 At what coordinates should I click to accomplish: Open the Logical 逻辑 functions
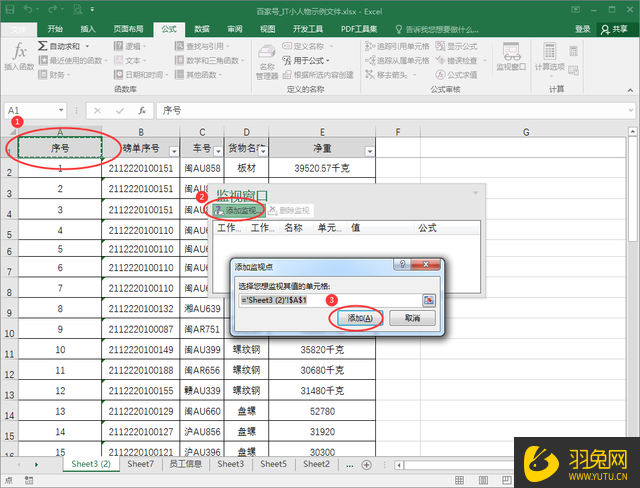pos(130,46)
